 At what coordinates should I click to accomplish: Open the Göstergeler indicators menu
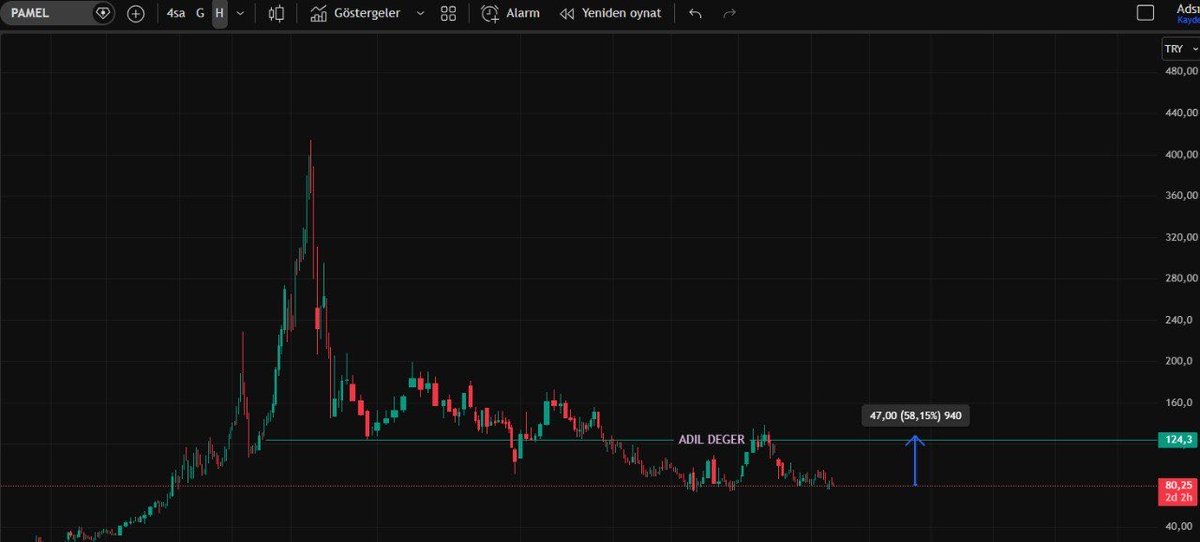pos(355,13)
